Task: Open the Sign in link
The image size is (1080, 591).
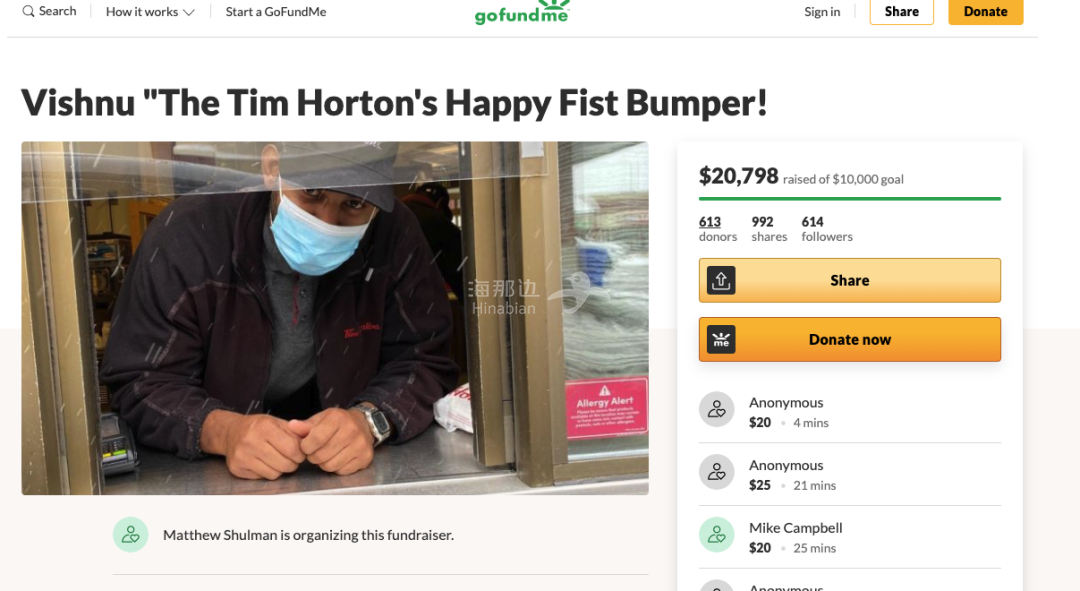Action: [822, 12]
